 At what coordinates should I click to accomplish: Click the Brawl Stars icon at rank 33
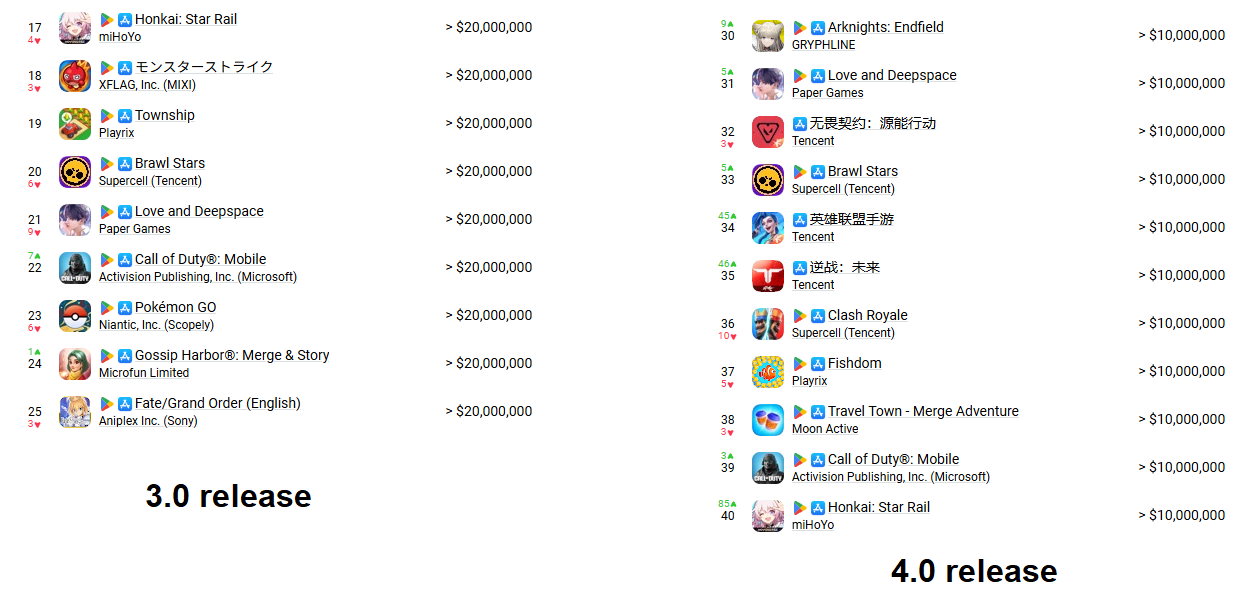[x=768, y=180]
